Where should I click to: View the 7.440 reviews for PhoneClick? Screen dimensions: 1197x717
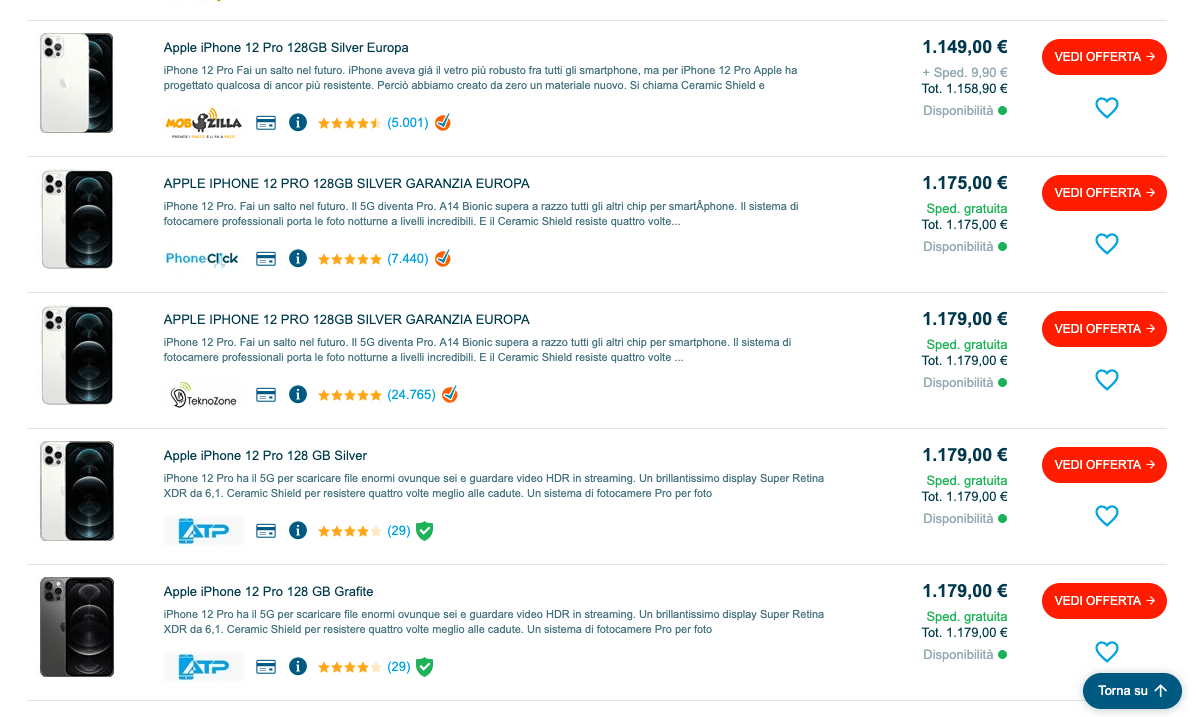(408, 259)
